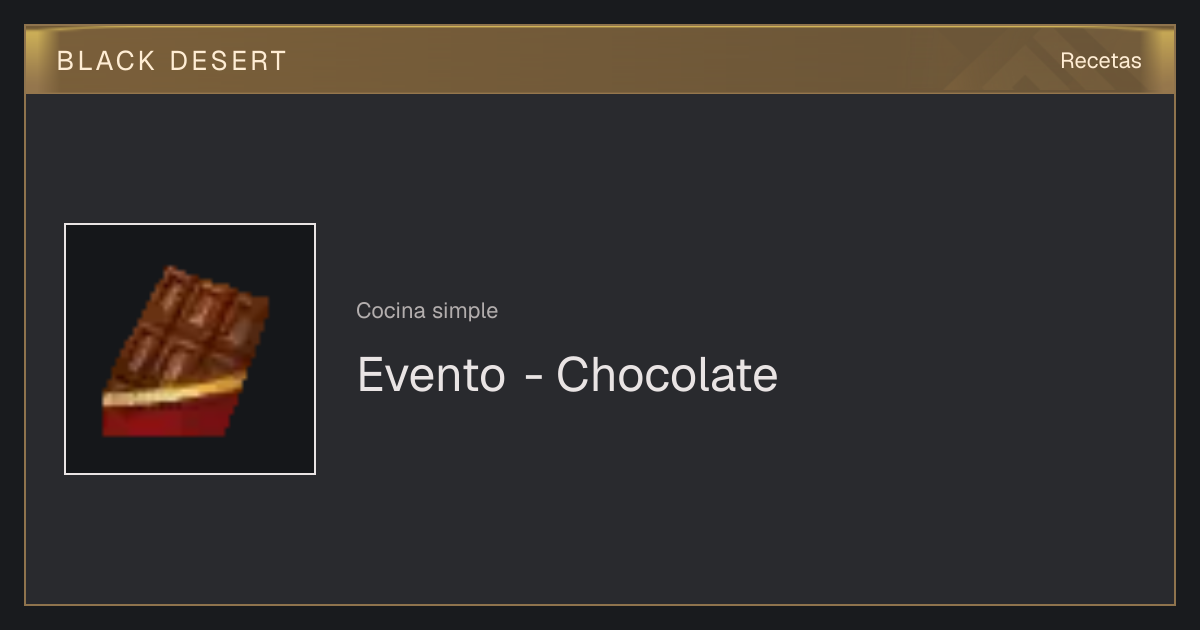This screenshot has height=630, width=1200.
Task: Click the word Evento in the heading
Action: click(431, 375)
